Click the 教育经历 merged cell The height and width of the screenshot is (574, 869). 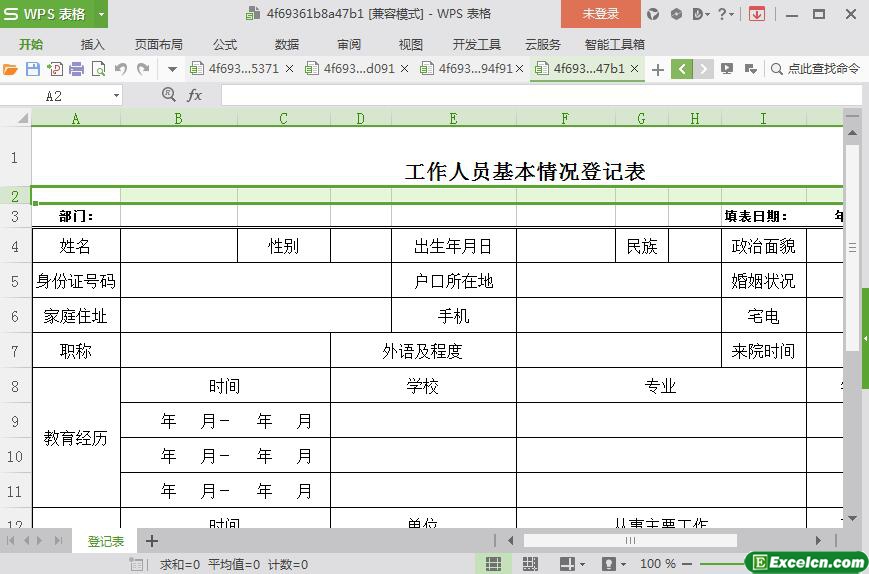tap(76, 438)
